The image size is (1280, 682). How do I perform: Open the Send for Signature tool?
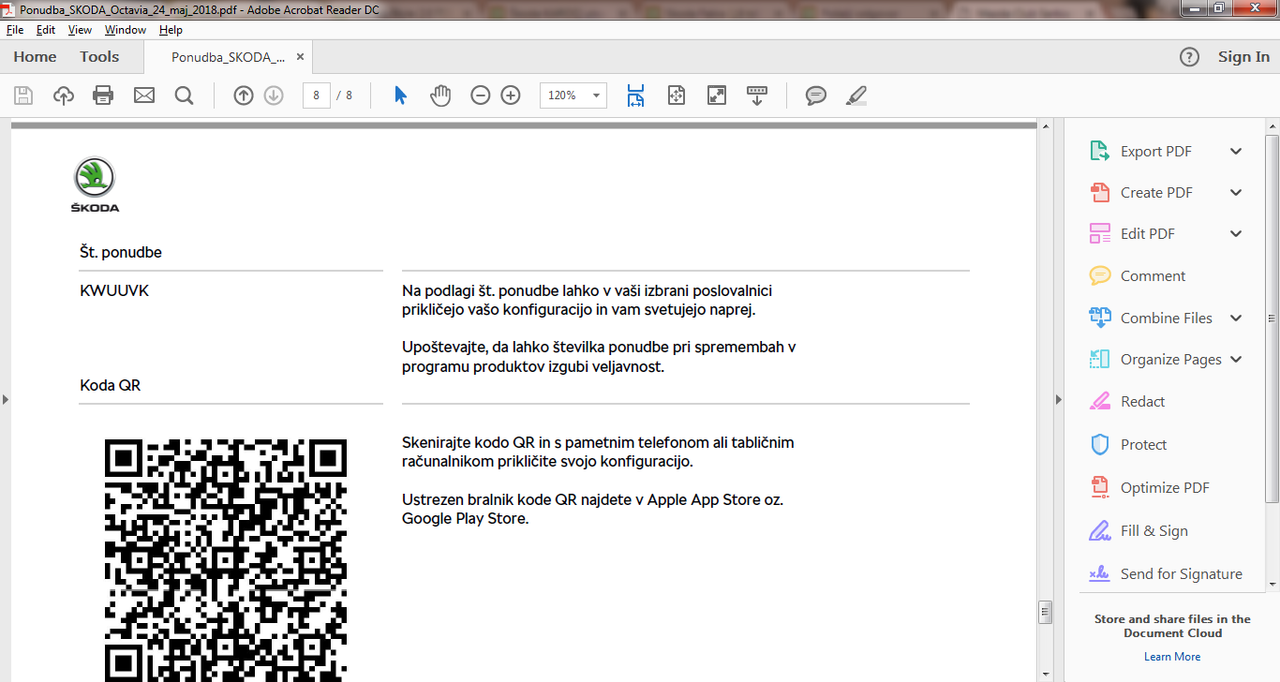click(1166, 574)
